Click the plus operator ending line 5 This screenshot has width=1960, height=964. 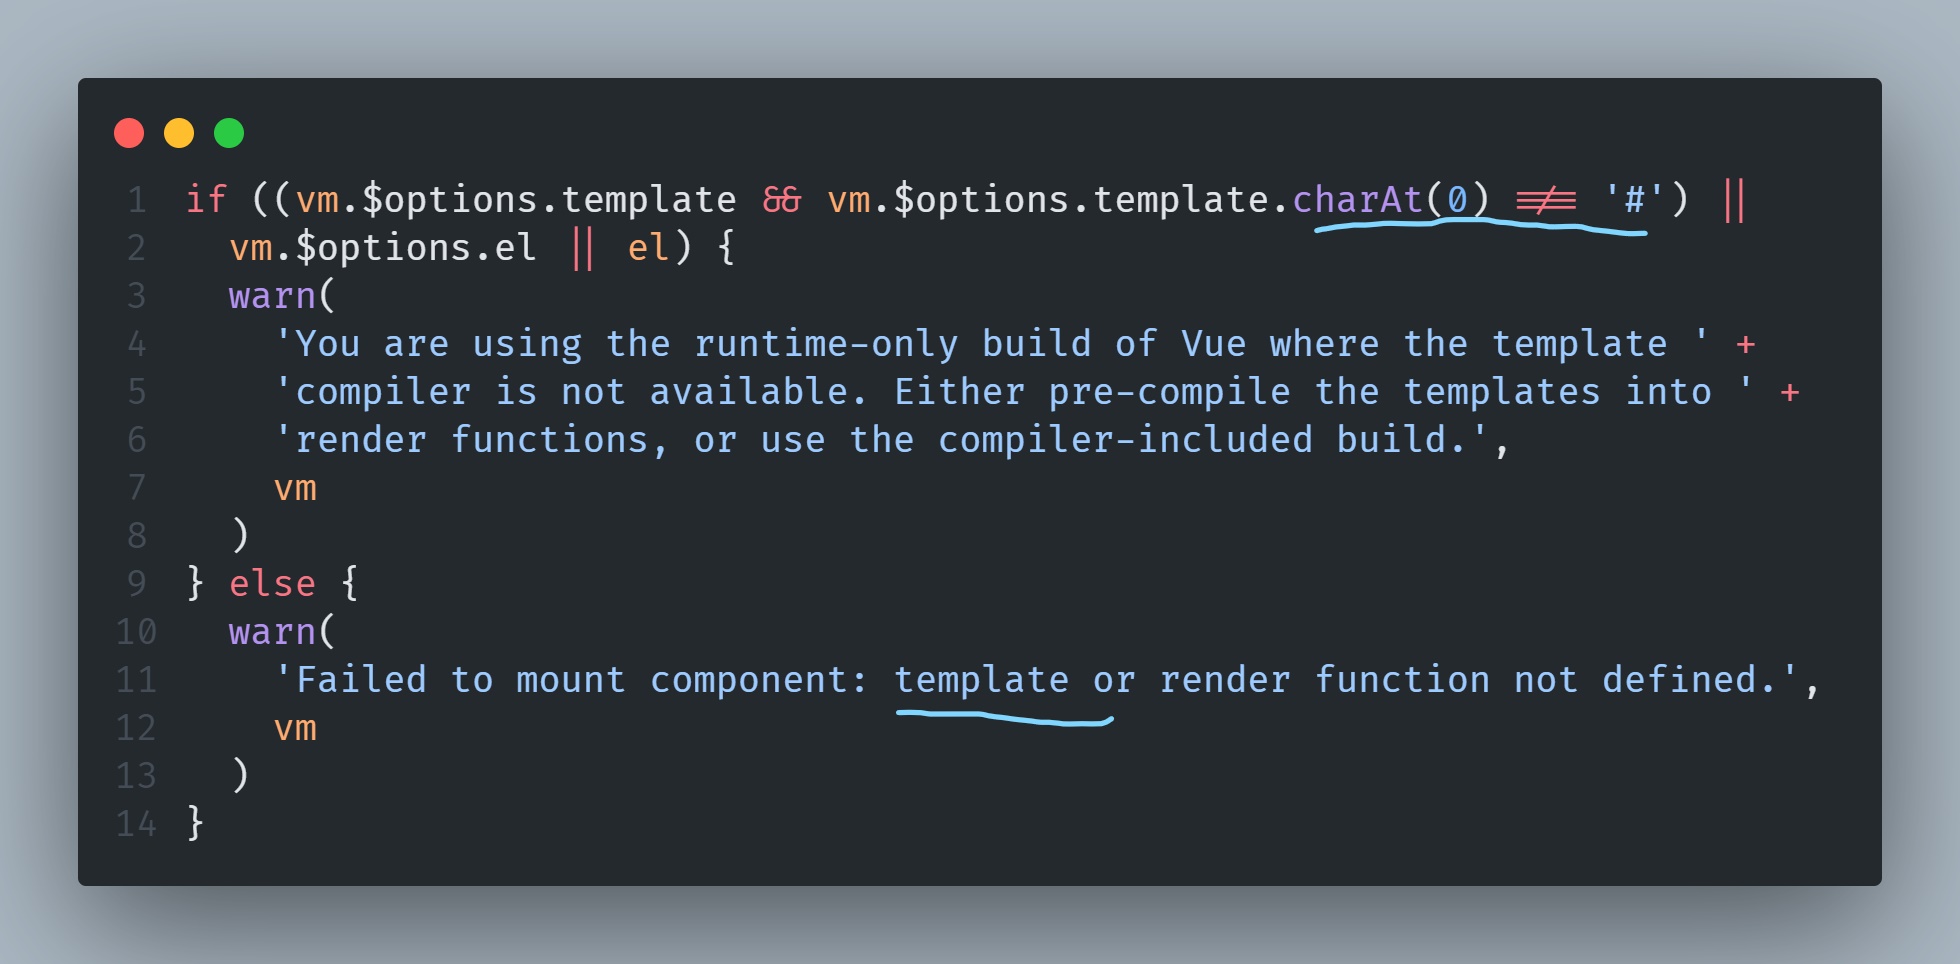coord(1790,392)
